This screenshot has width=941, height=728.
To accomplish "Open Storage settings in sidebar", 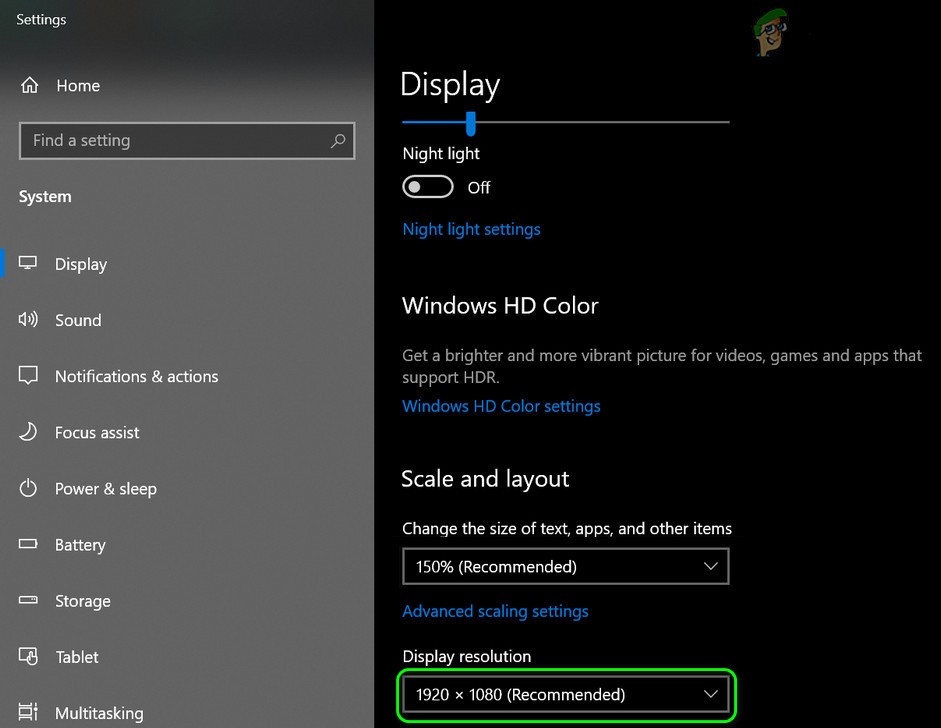I will click(x=82, y=601).
